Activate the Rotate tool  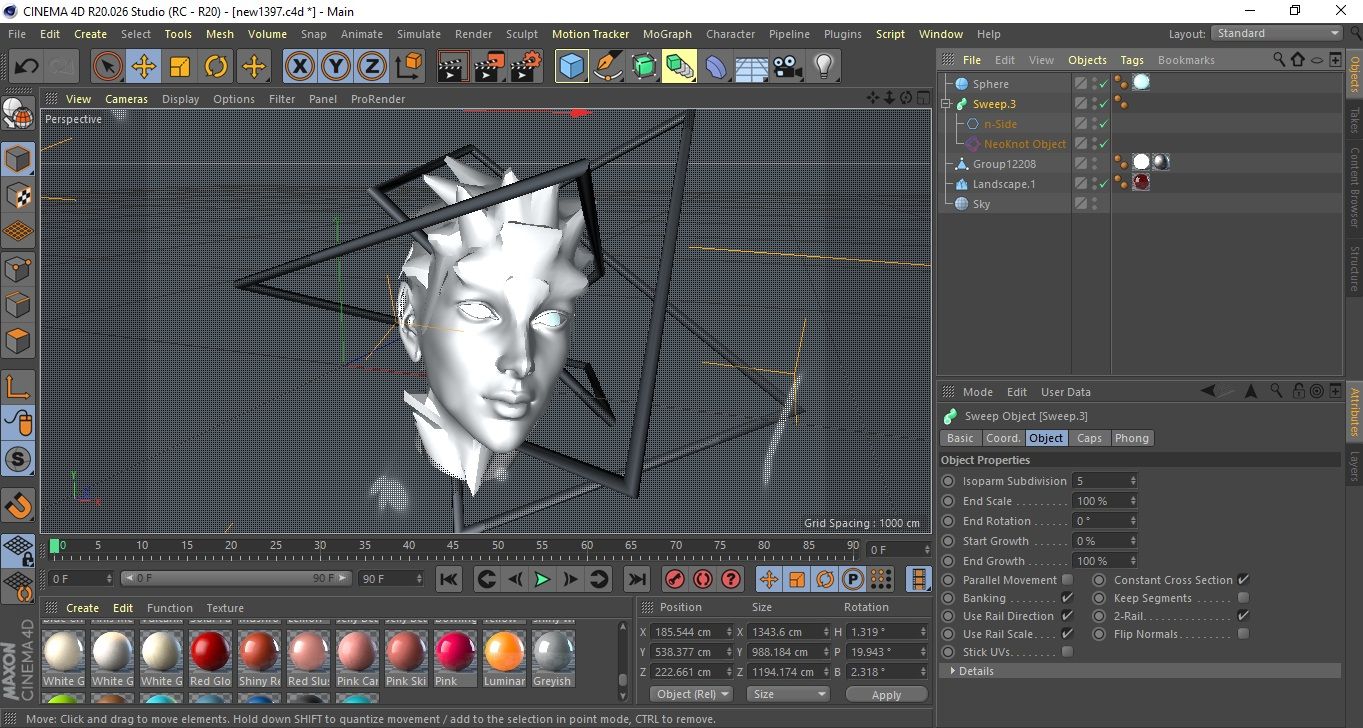(216, 67)
